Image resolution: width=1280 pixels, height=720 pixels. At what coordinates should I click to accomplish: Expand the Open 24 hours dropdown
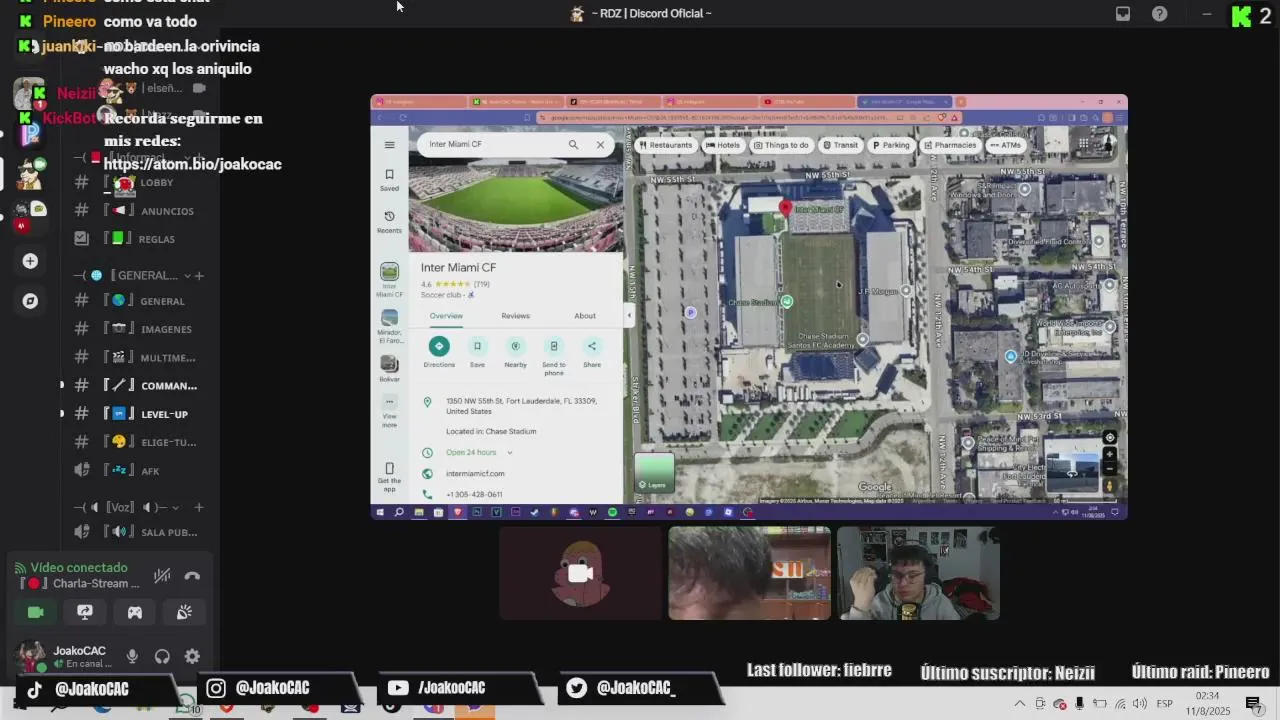(x=509, y=453)
